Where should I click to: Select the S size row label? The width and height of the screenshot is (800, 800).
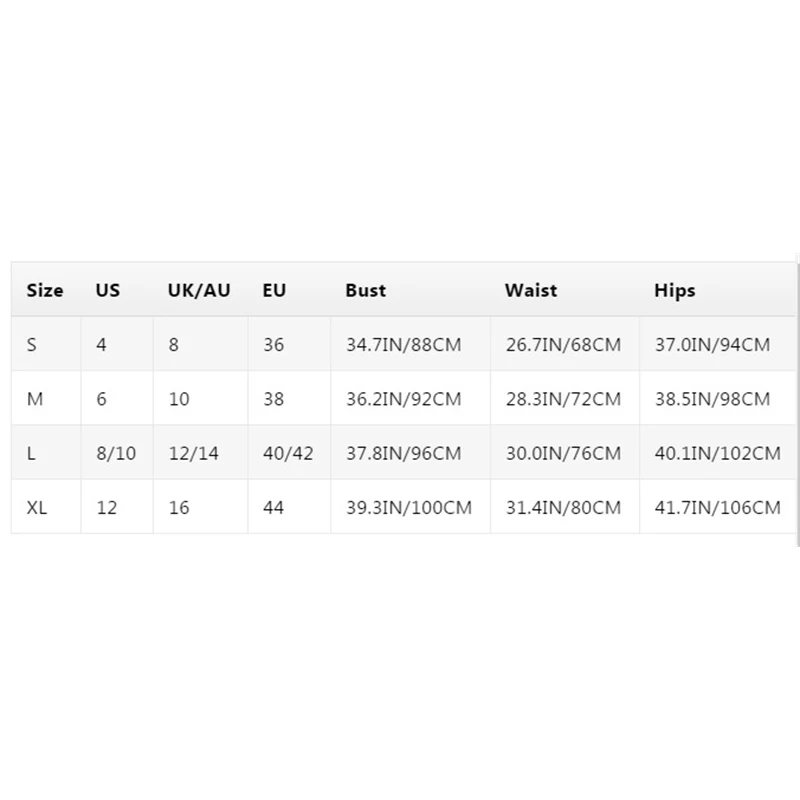[x=32, y=345]
